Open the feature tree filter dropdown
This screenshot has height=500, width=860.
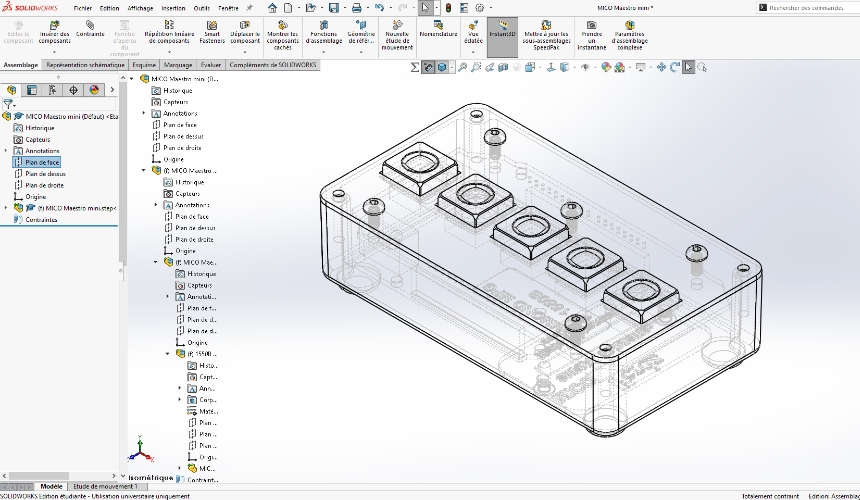pos(9,104)
